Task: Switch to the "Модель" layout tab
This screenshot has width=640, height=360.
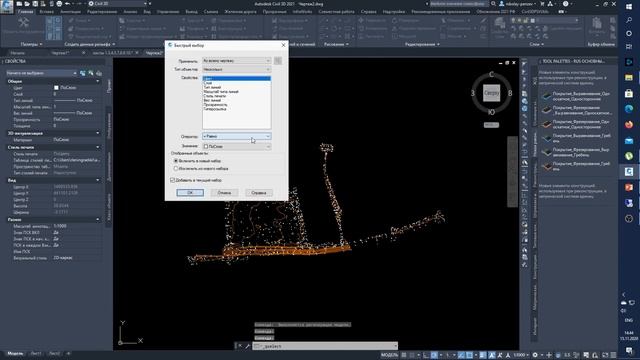Action: [15, 353]
